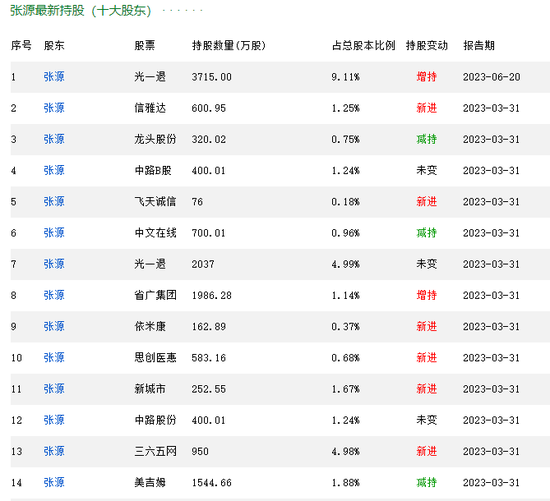Image resolution: width=550 pixels, height=501 pixels.
Task: Open the 张源 link in row 9
Action: point(54,327)
